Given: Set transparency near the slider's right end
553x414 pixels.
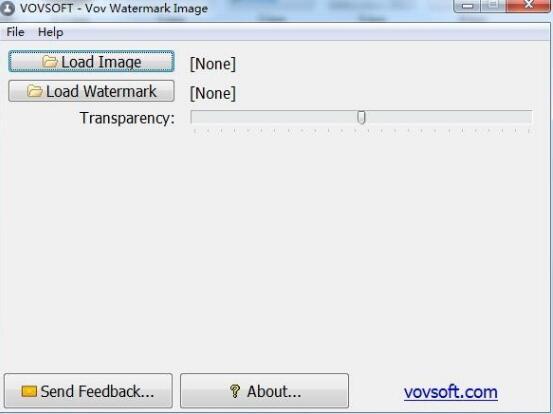Looking at the screenshot, I should (525, 117).
